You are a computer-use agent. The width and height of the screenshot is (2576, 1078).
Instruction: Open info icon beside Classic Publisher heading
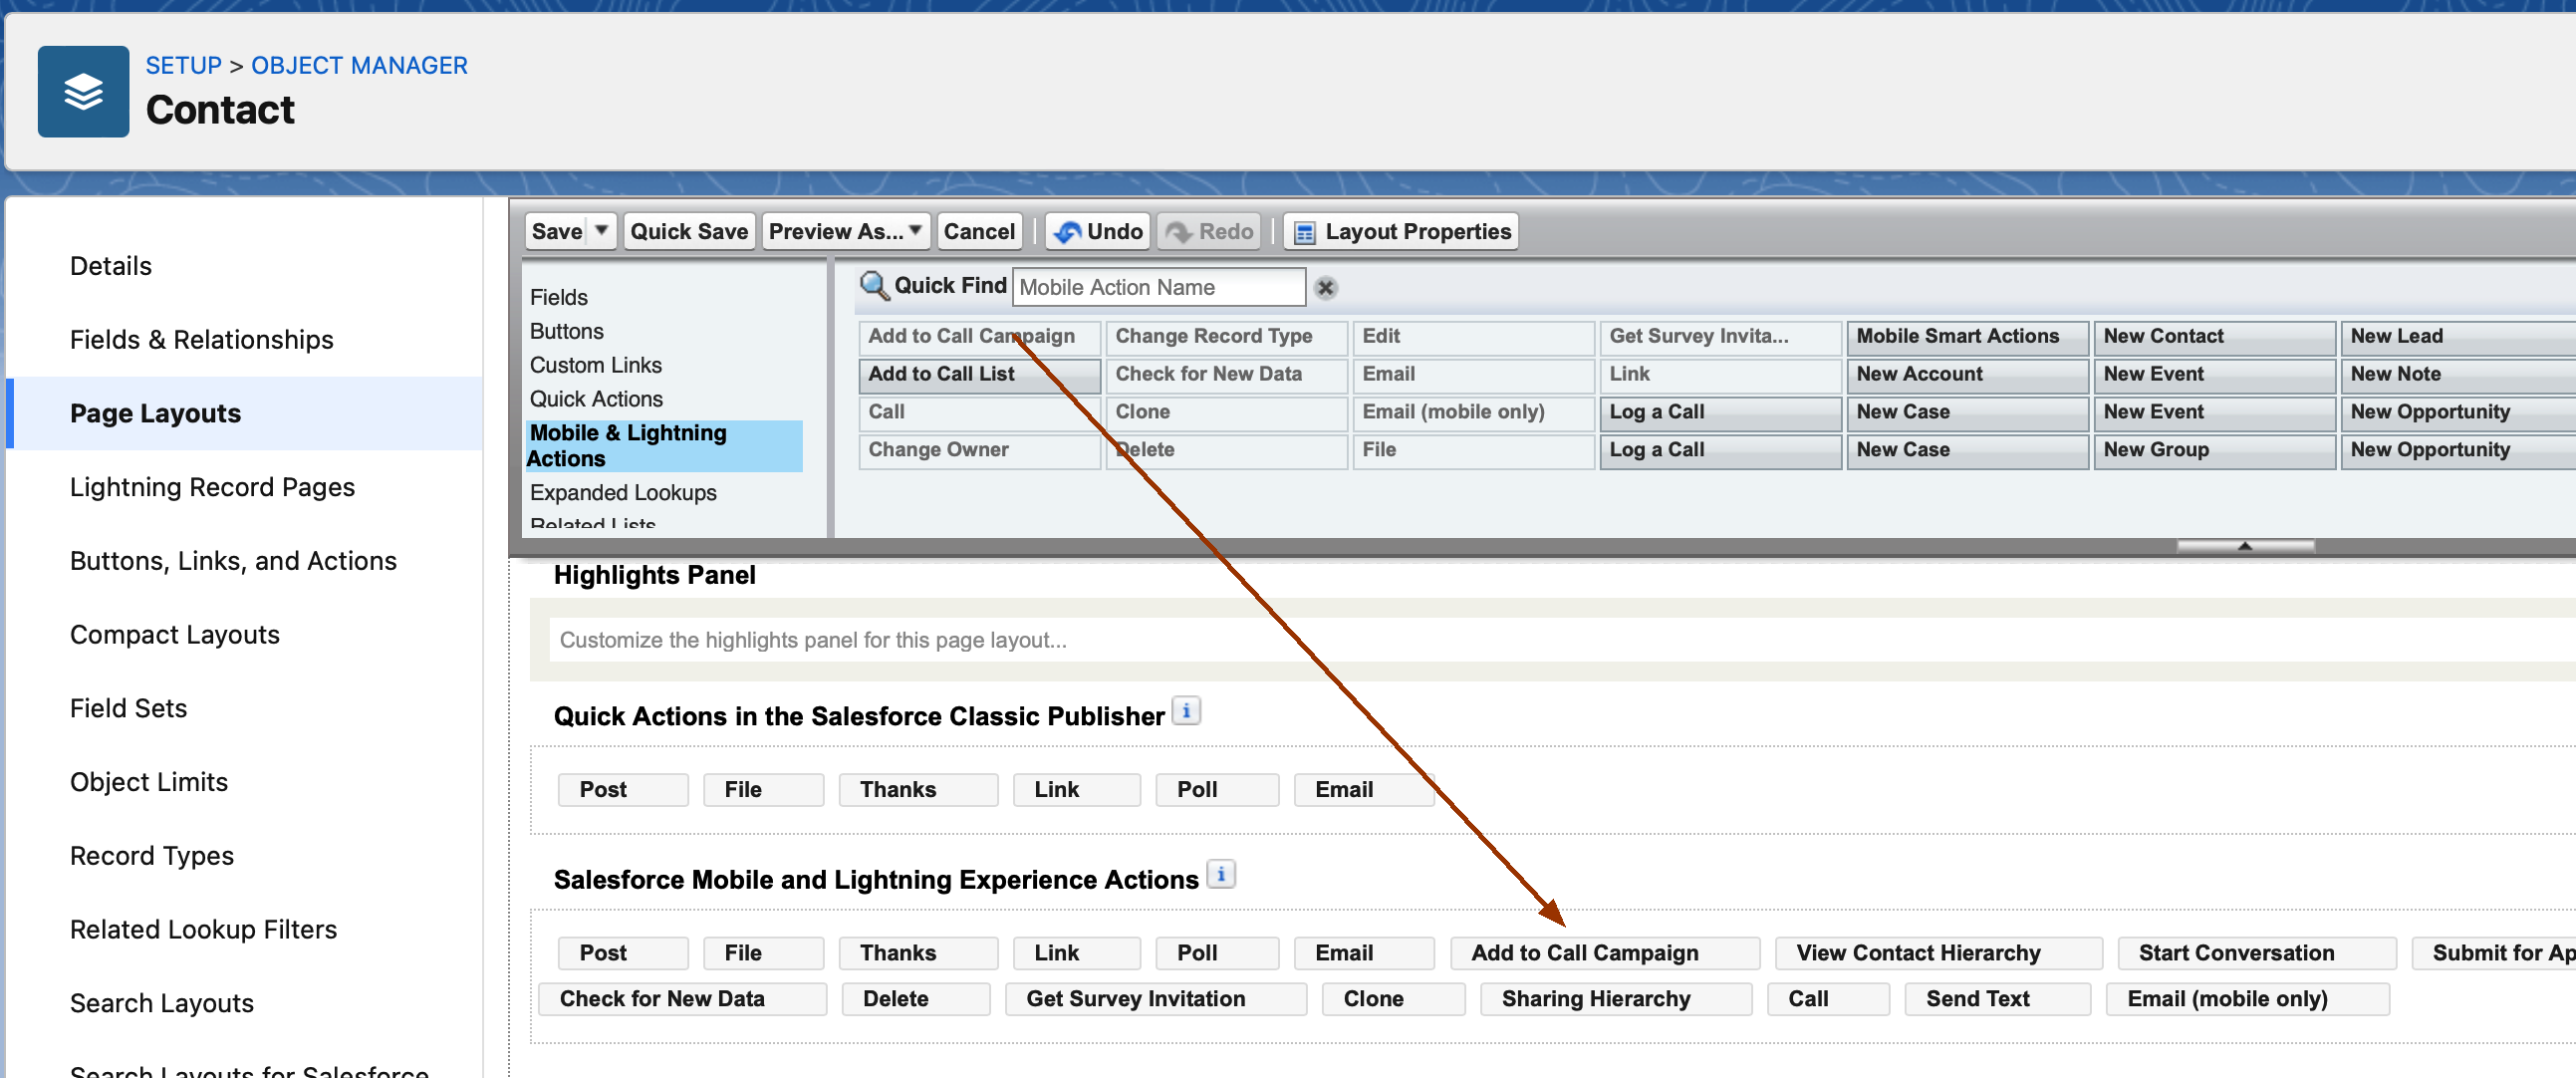coord(1186,711)
